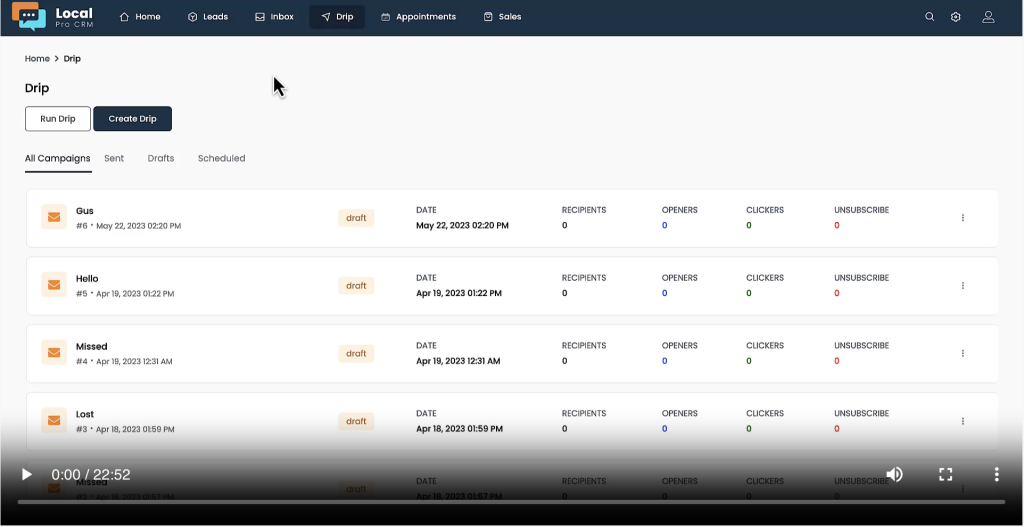Click the Local Pro CRM logo
Viewport: 1024px width, 527px height.
point(53,17)
